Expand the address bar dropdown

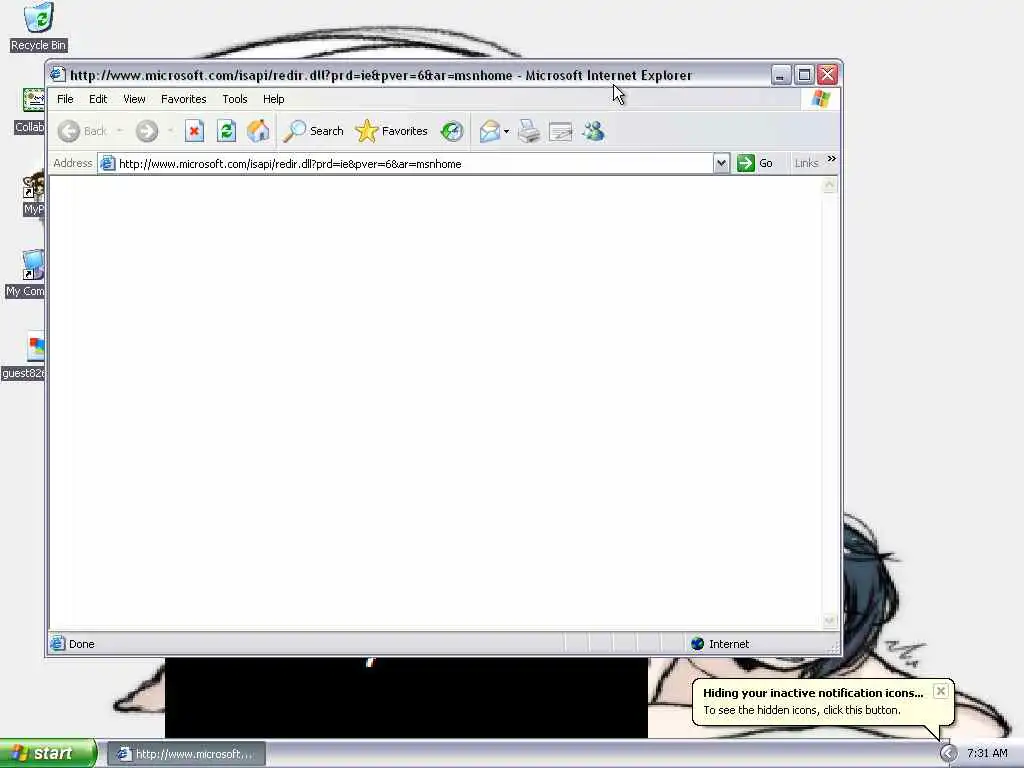pos(720,163)
